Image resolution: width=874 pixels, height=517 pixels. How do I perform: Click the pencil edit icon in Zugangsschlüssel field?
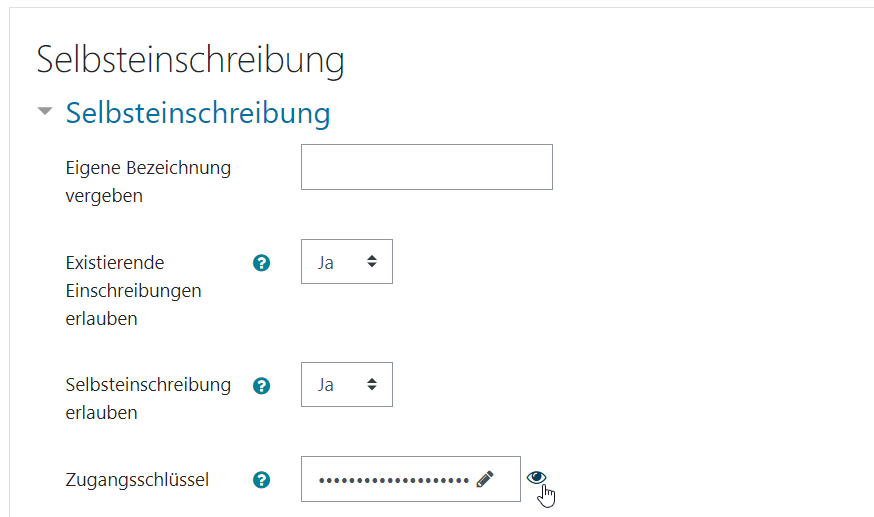(485, 479)
